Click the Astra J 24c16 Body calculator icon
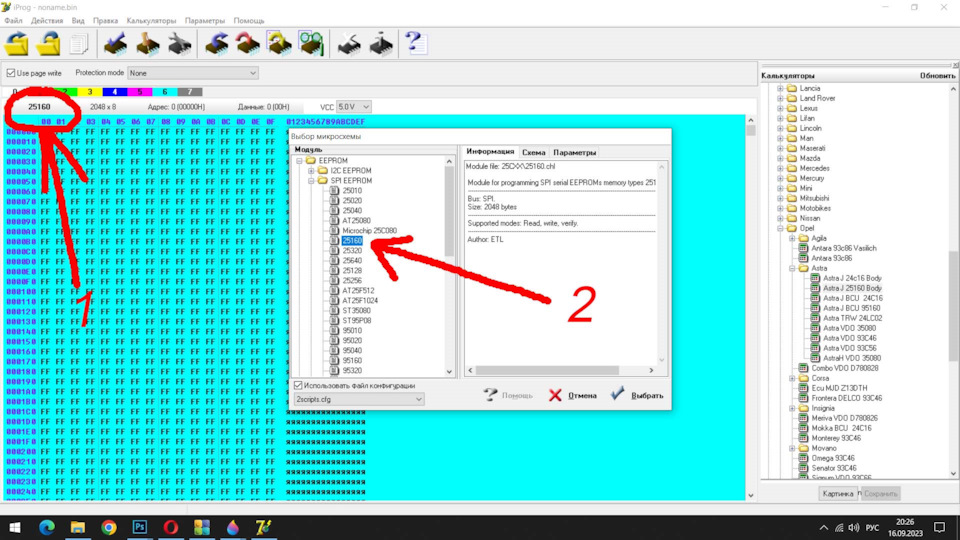 click(x=815, y=278)
